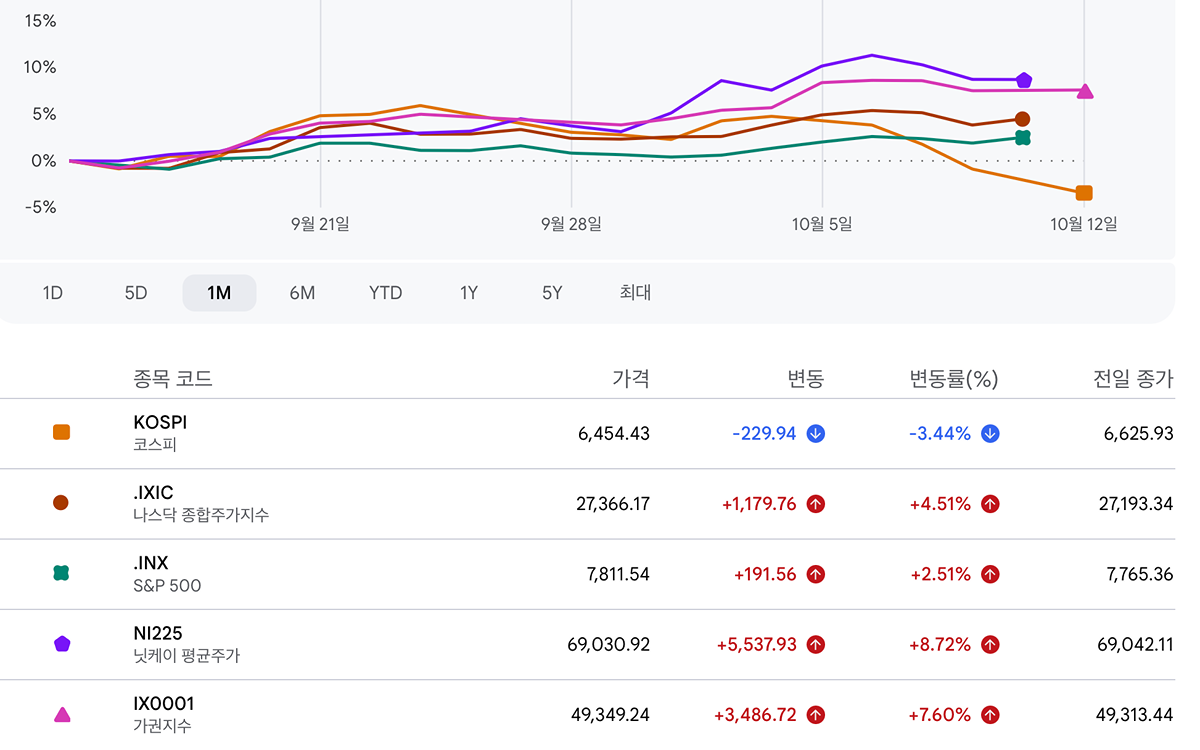Select the 1M time range tab
This screenshot has width=1200, height=750.
[x=219, y=293]
